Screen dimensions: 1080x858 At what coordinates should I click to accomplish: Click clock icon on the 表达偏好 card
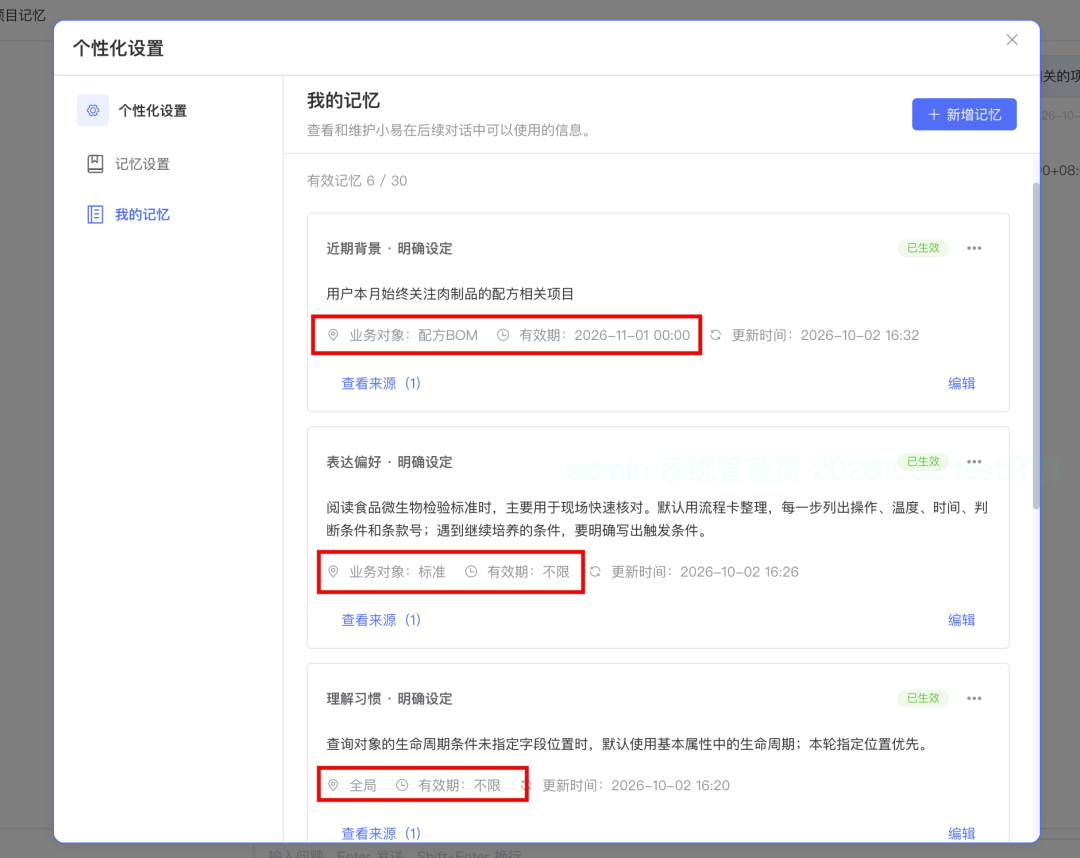pyautogui.click(x=471, y=572)
